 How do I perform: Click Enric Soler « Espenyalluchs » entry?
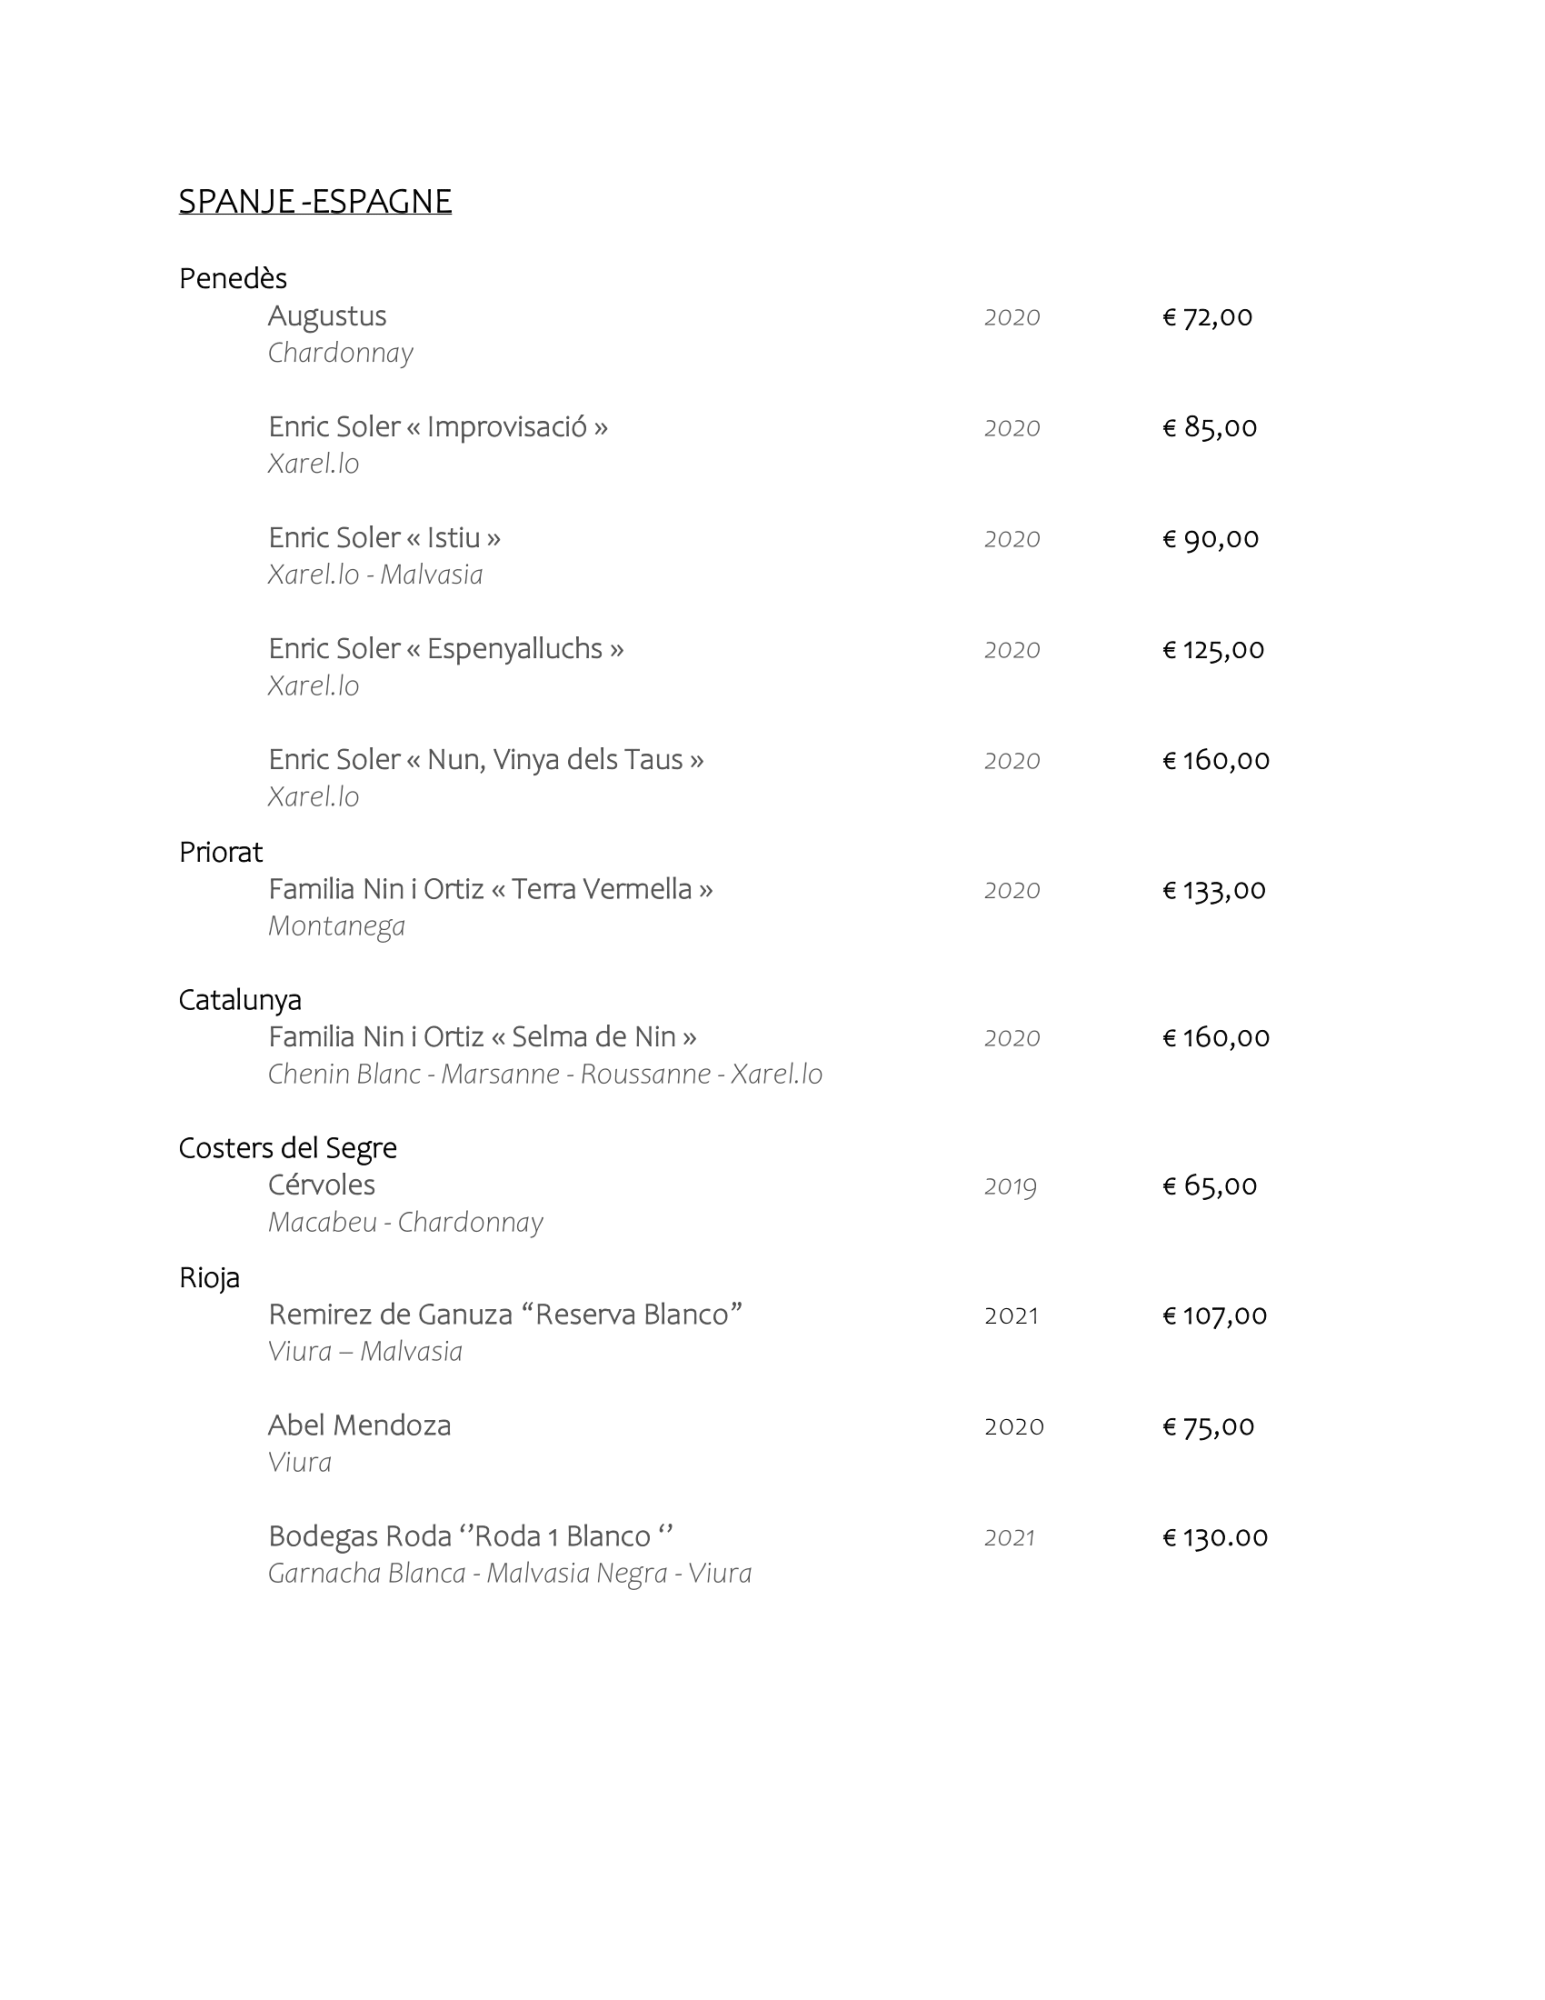446,649
